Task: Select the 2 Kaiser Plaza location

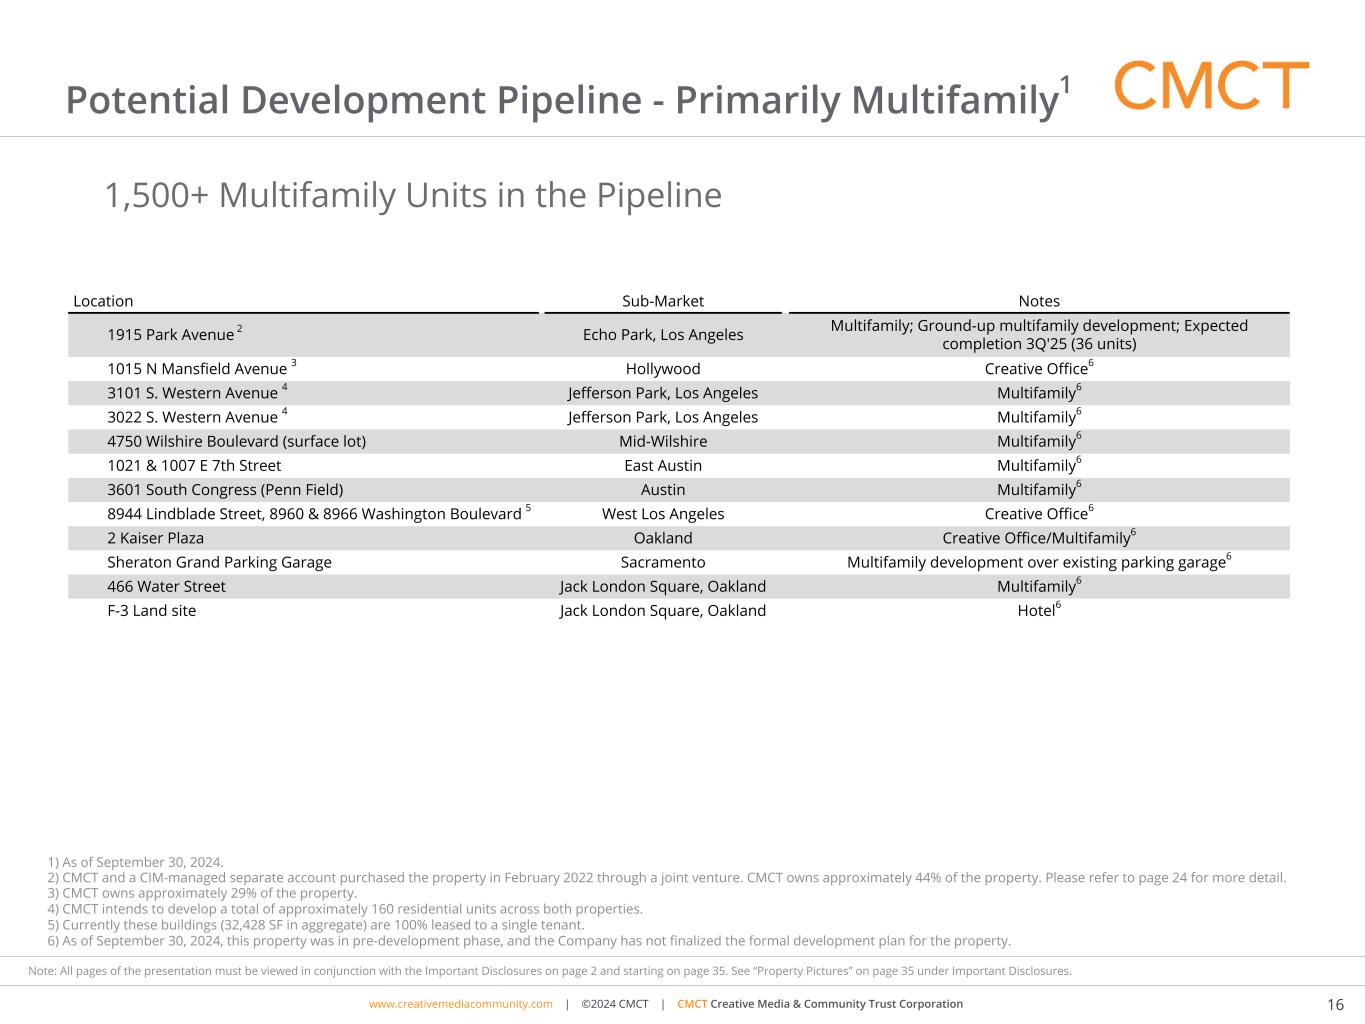Action: pyautogui.click(x=155, y=538)
